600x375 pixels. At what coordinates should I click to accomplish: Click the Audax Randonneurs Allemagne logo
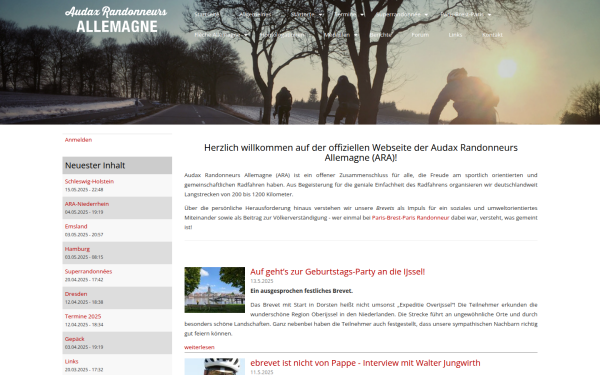coord(116,19)
